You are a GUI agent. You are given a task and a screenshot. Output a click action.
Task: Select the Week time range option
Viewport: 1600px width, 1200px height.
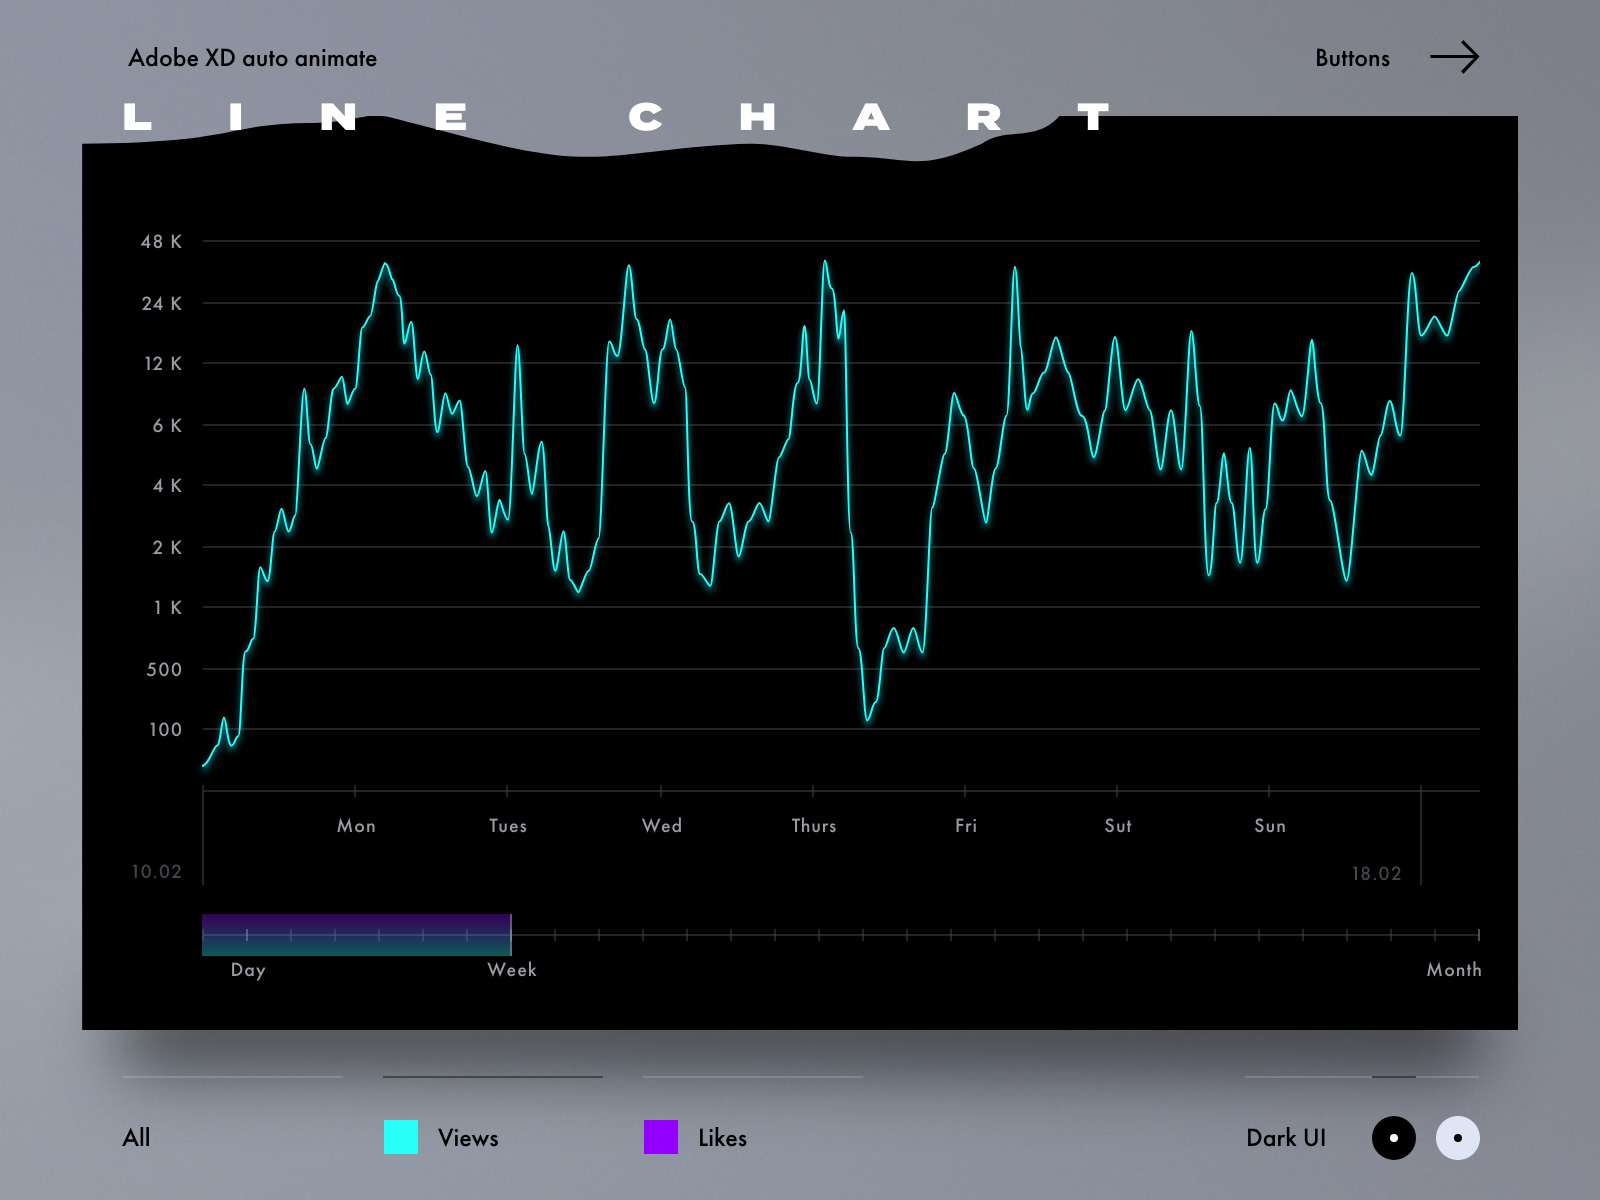[x=512, y=969]
